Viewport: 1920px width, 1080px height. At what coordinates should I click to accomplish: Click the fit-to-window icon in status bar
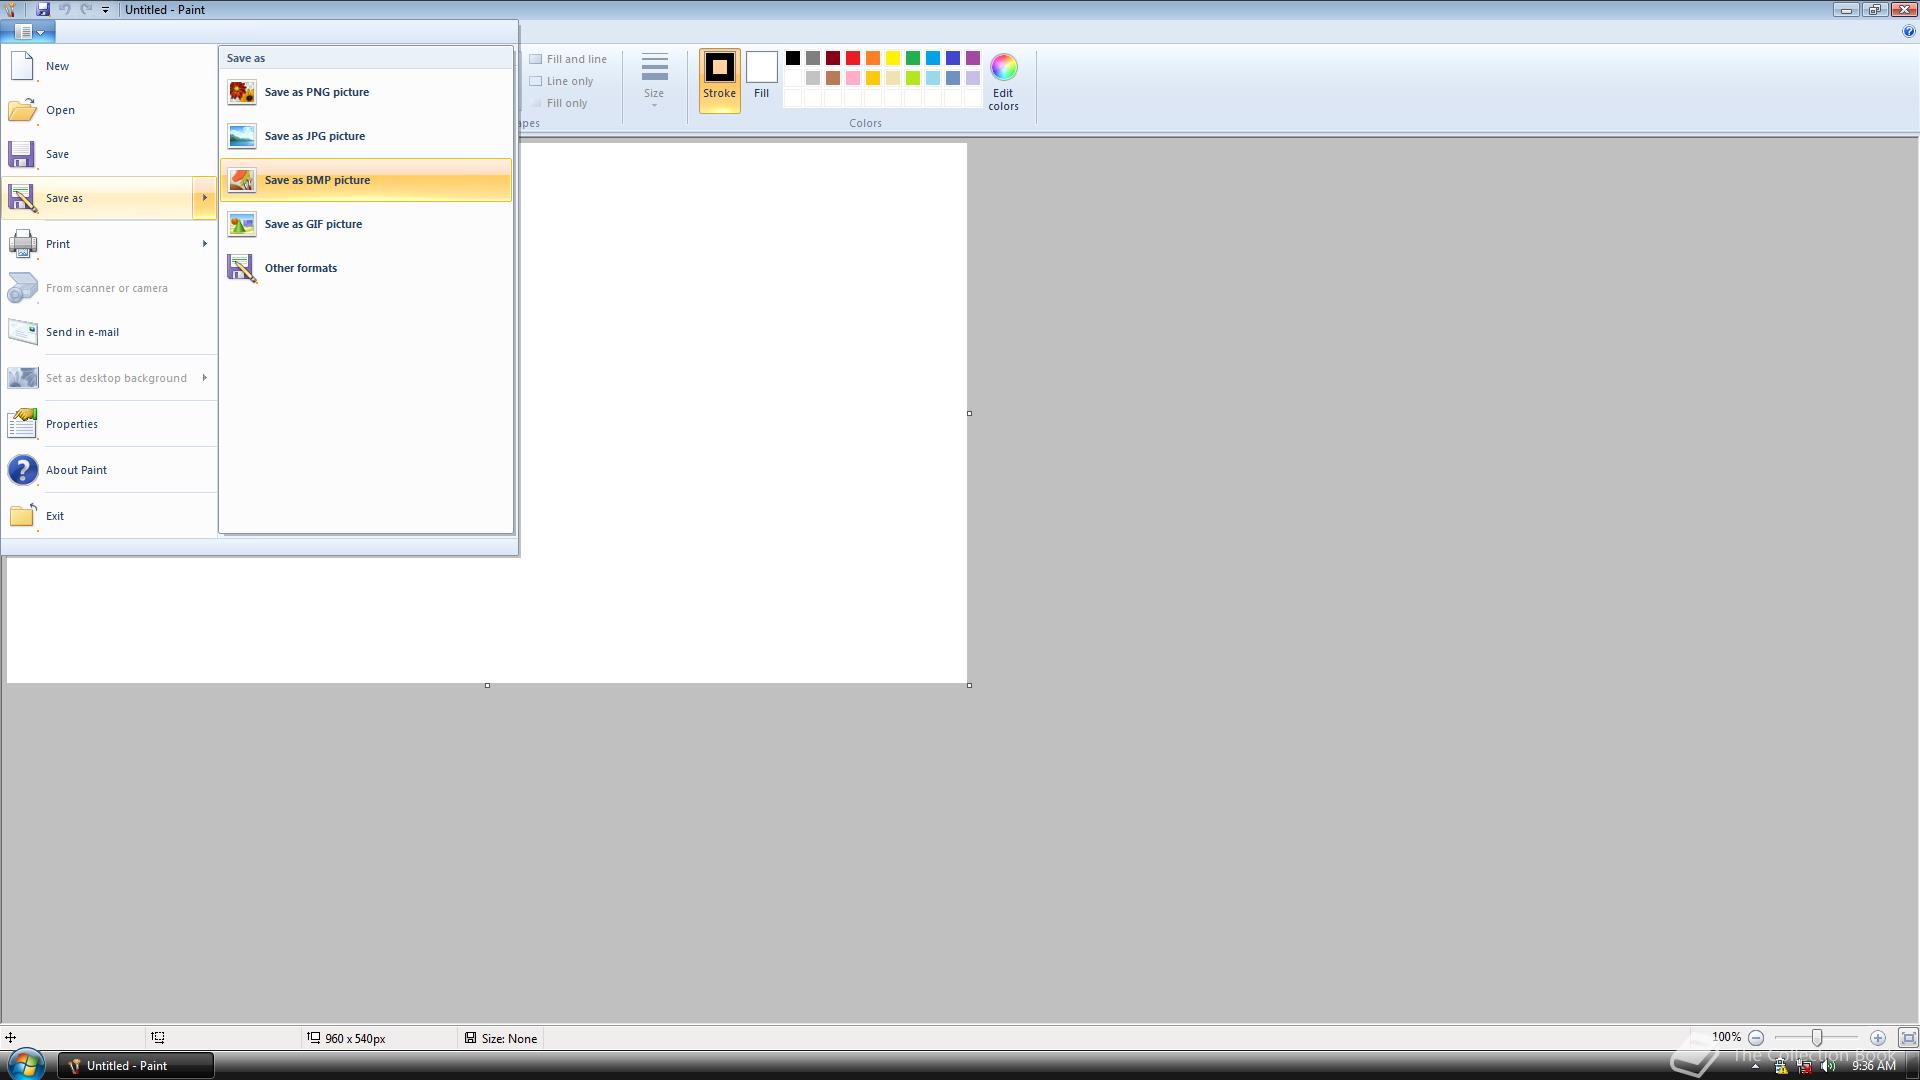point(1908,1038)
